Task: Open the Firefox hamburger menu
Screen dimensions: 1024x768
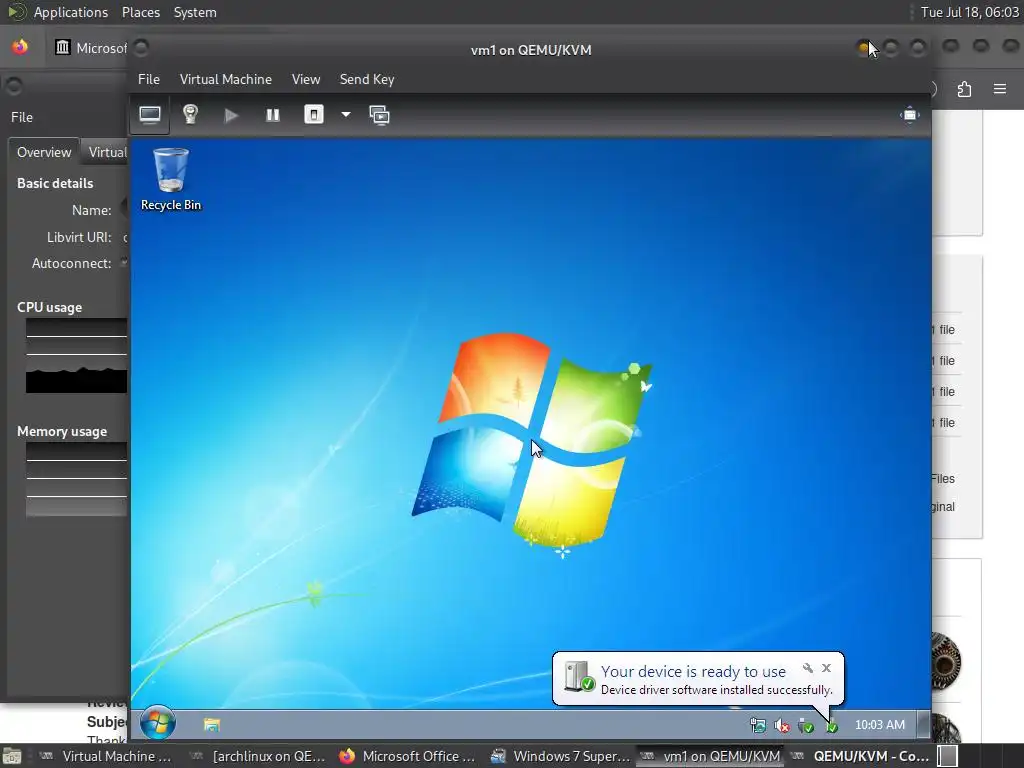Action: pyautogui.click(x=1000, y=89)
